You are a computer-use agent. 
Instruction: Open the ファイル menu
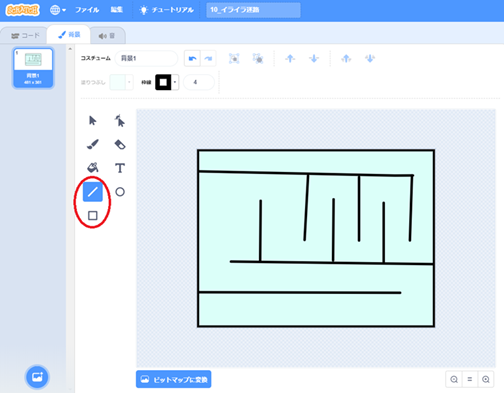point(87,10)
